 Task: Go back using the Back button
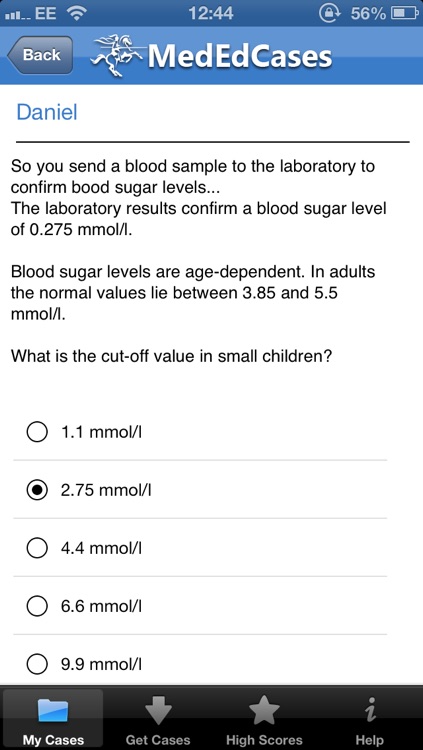pos(40,55)
